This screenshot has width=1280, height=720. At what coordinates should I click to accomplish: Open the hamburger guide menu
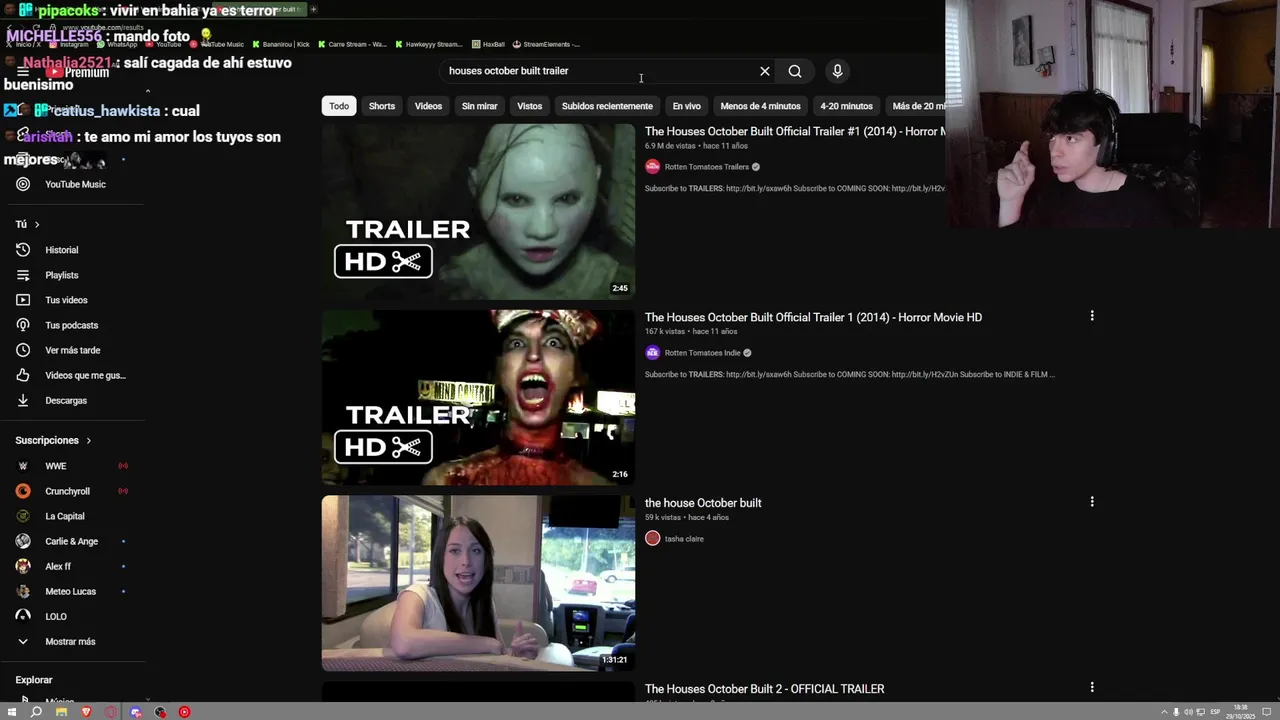coord(23,72)
